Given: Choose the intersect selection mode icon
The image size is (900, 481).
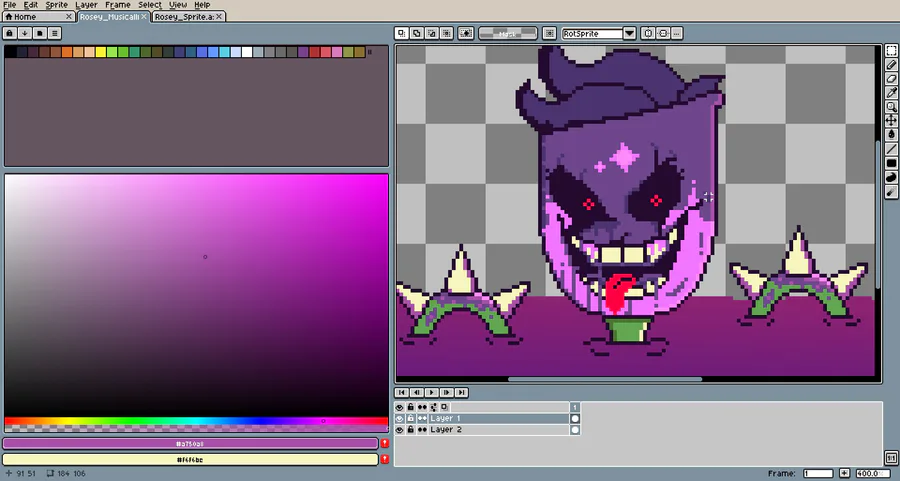Looking at the screenshot, I should 447,33.
